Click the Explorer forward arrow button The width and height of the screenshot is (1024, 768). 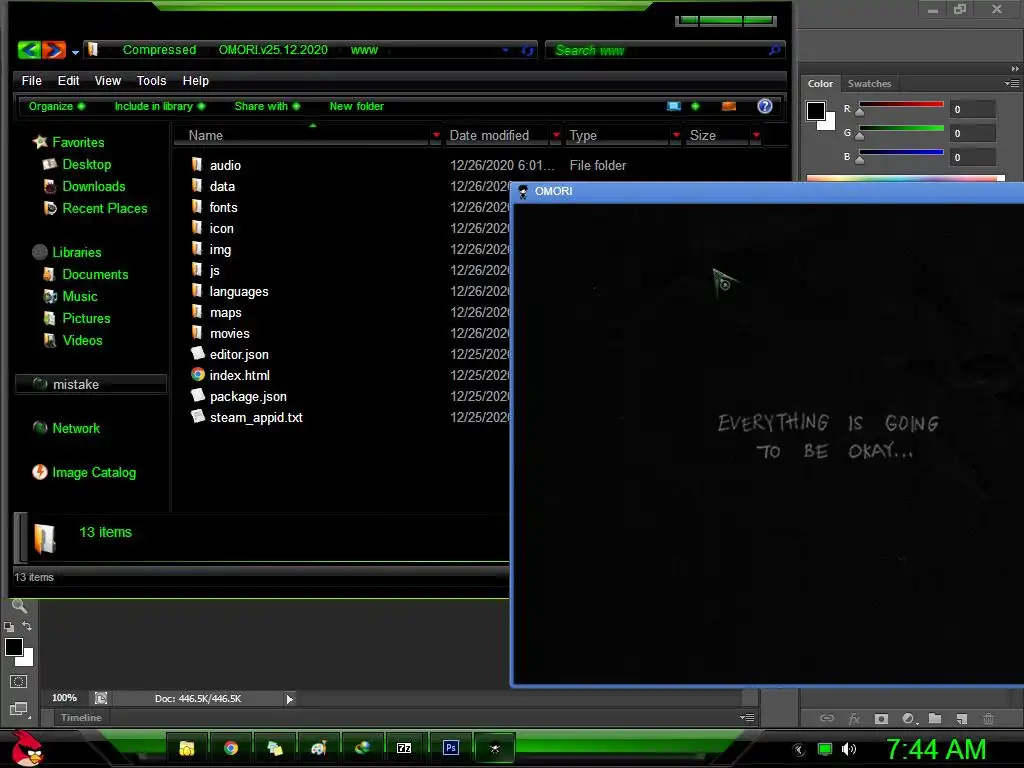[x=55, y=50]
